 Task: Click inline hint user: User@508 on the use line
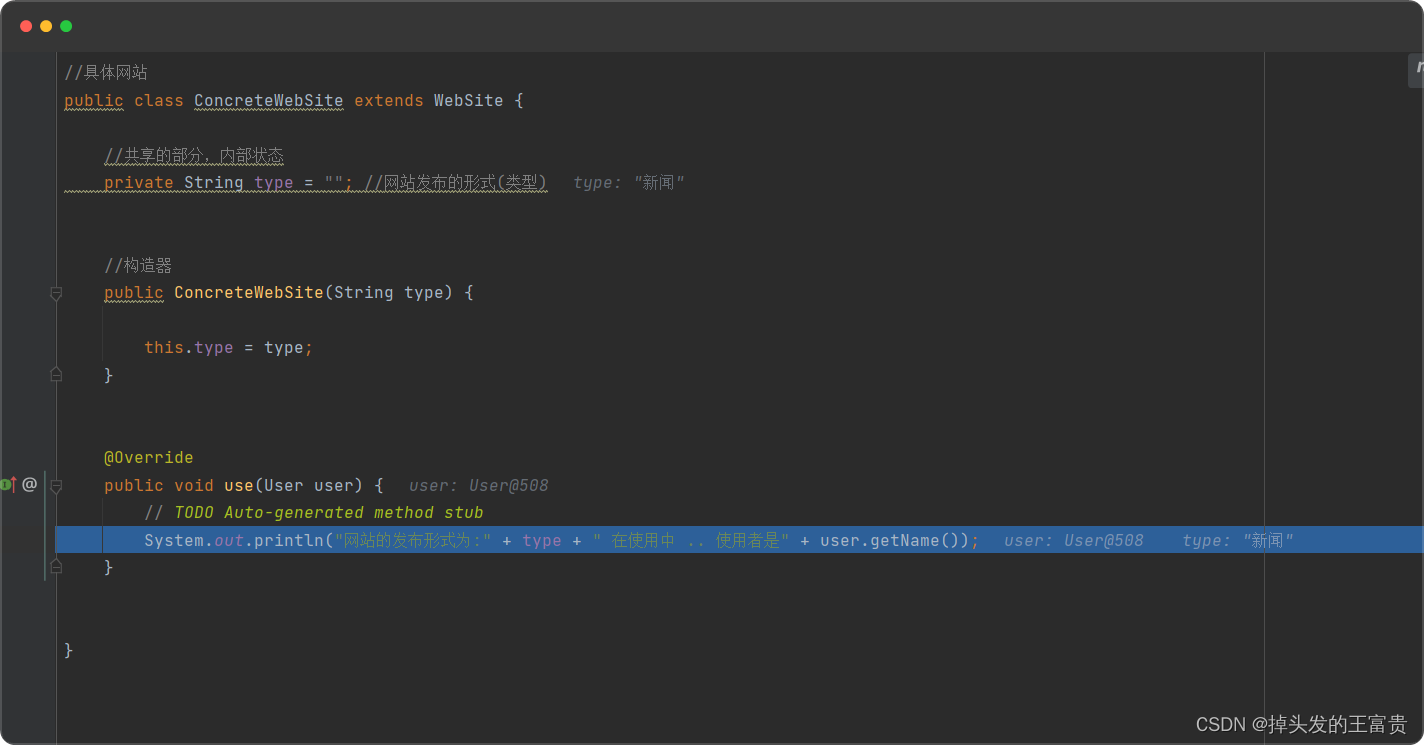(479, 485)
